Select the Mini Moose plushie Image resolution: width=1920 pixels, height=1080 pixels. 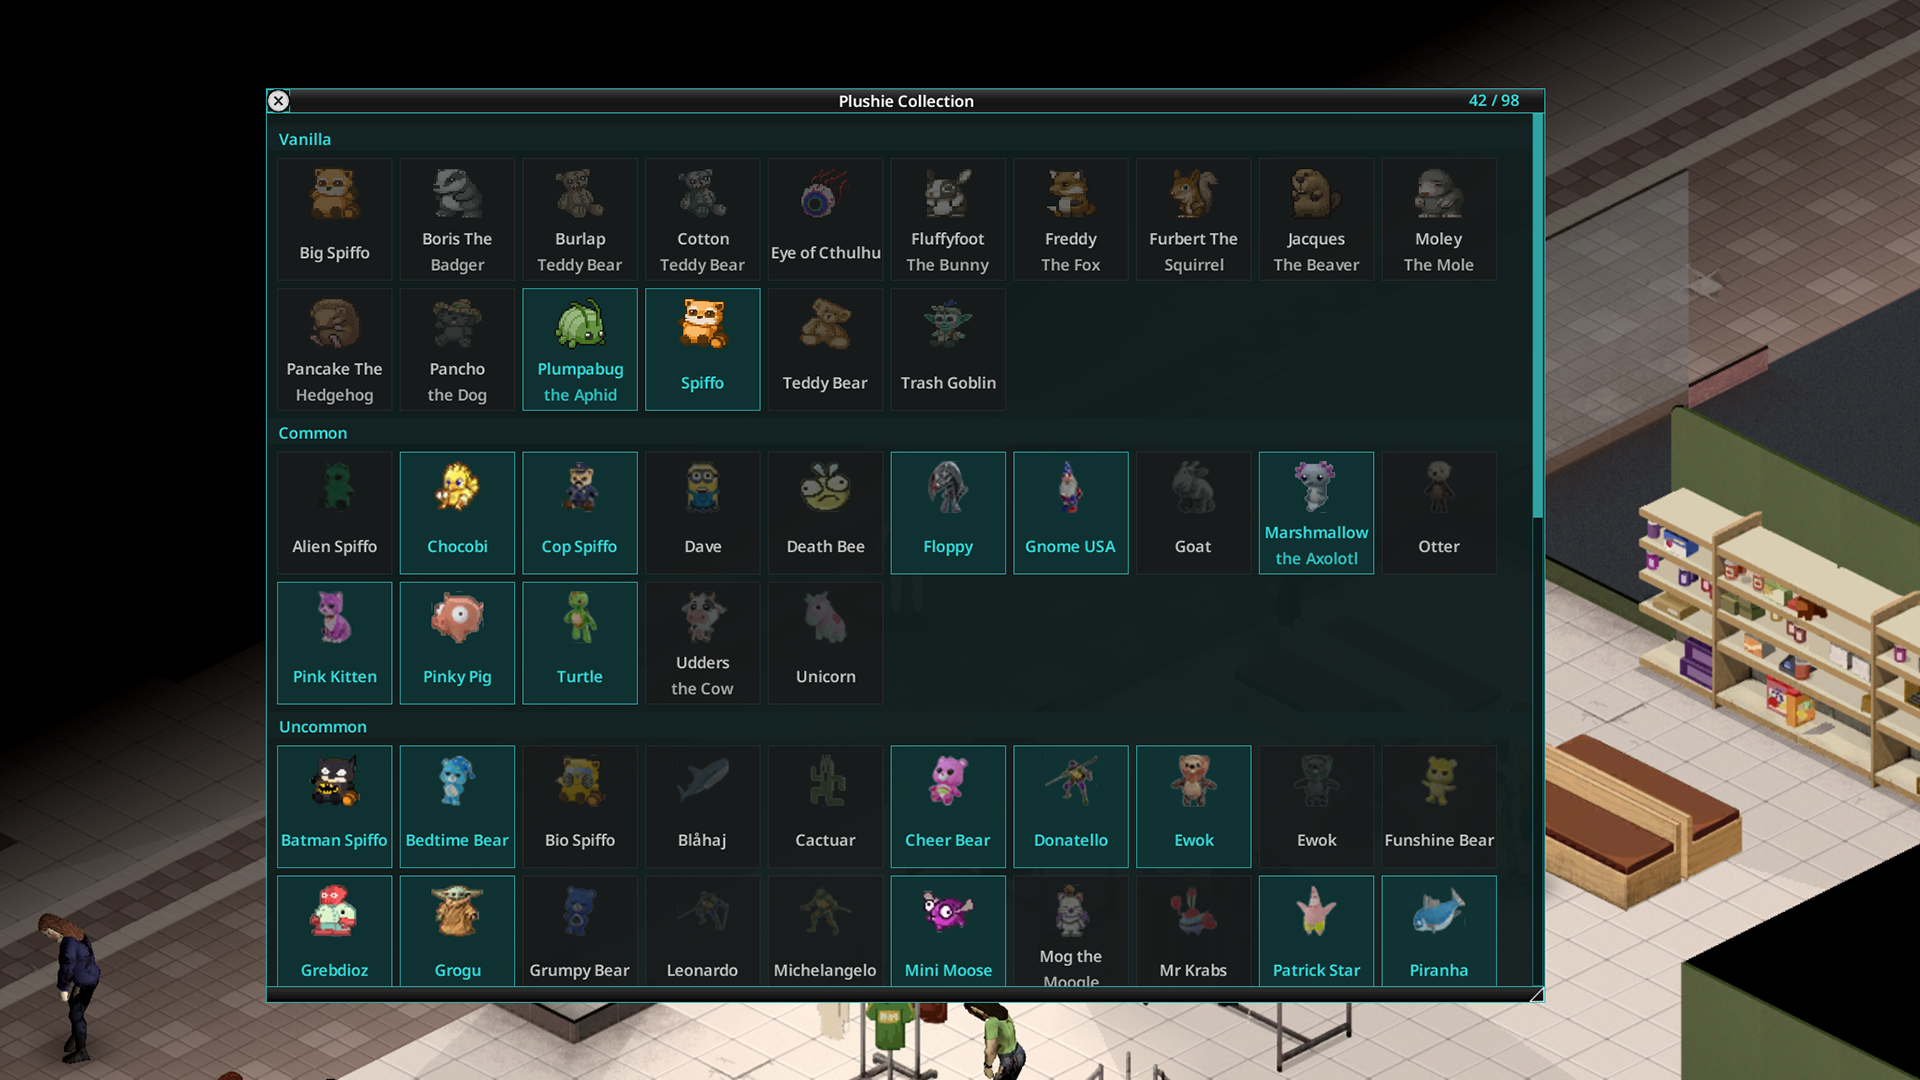(x=948, y=931)
